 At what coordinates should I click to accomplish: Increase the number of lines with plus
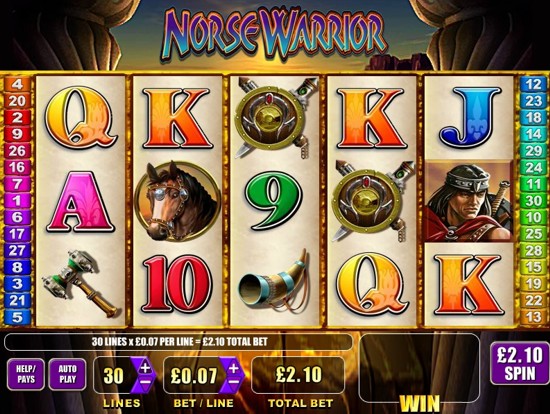coord(146,368)
